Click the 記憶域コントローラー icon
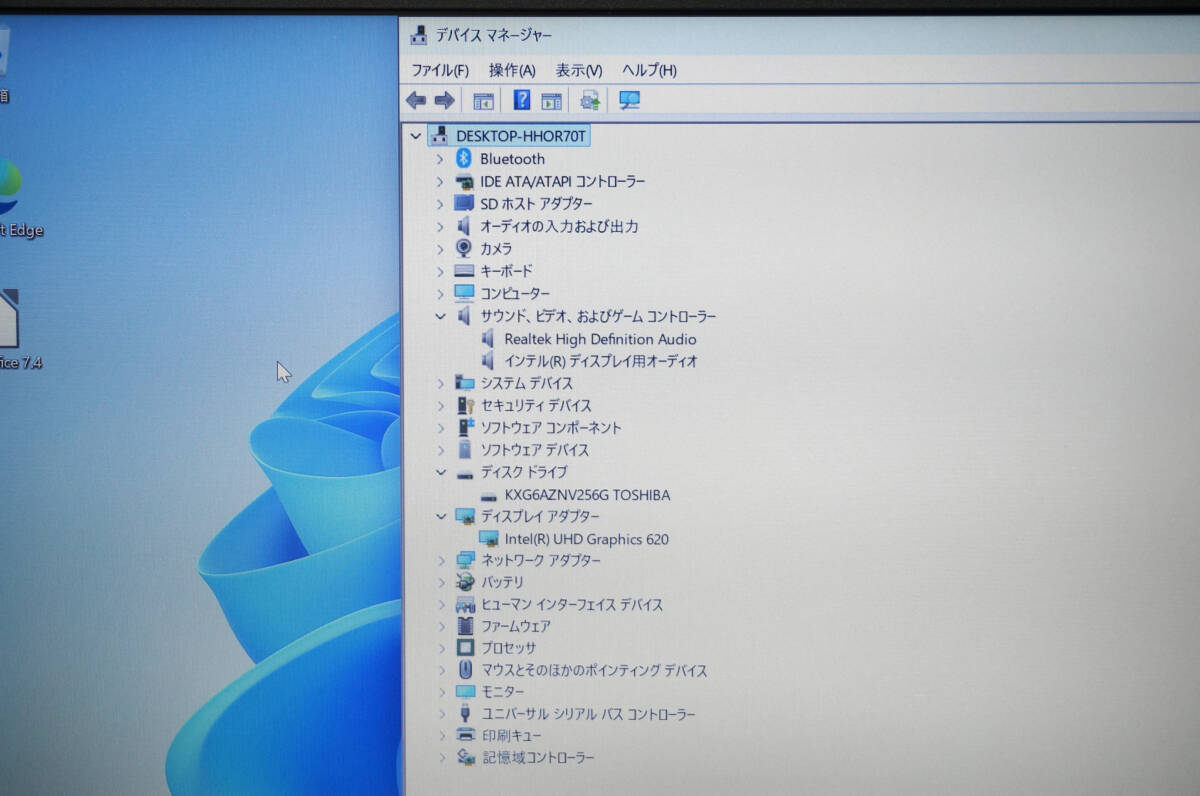This screenshot has width=1200, height=796. (467, 757)
